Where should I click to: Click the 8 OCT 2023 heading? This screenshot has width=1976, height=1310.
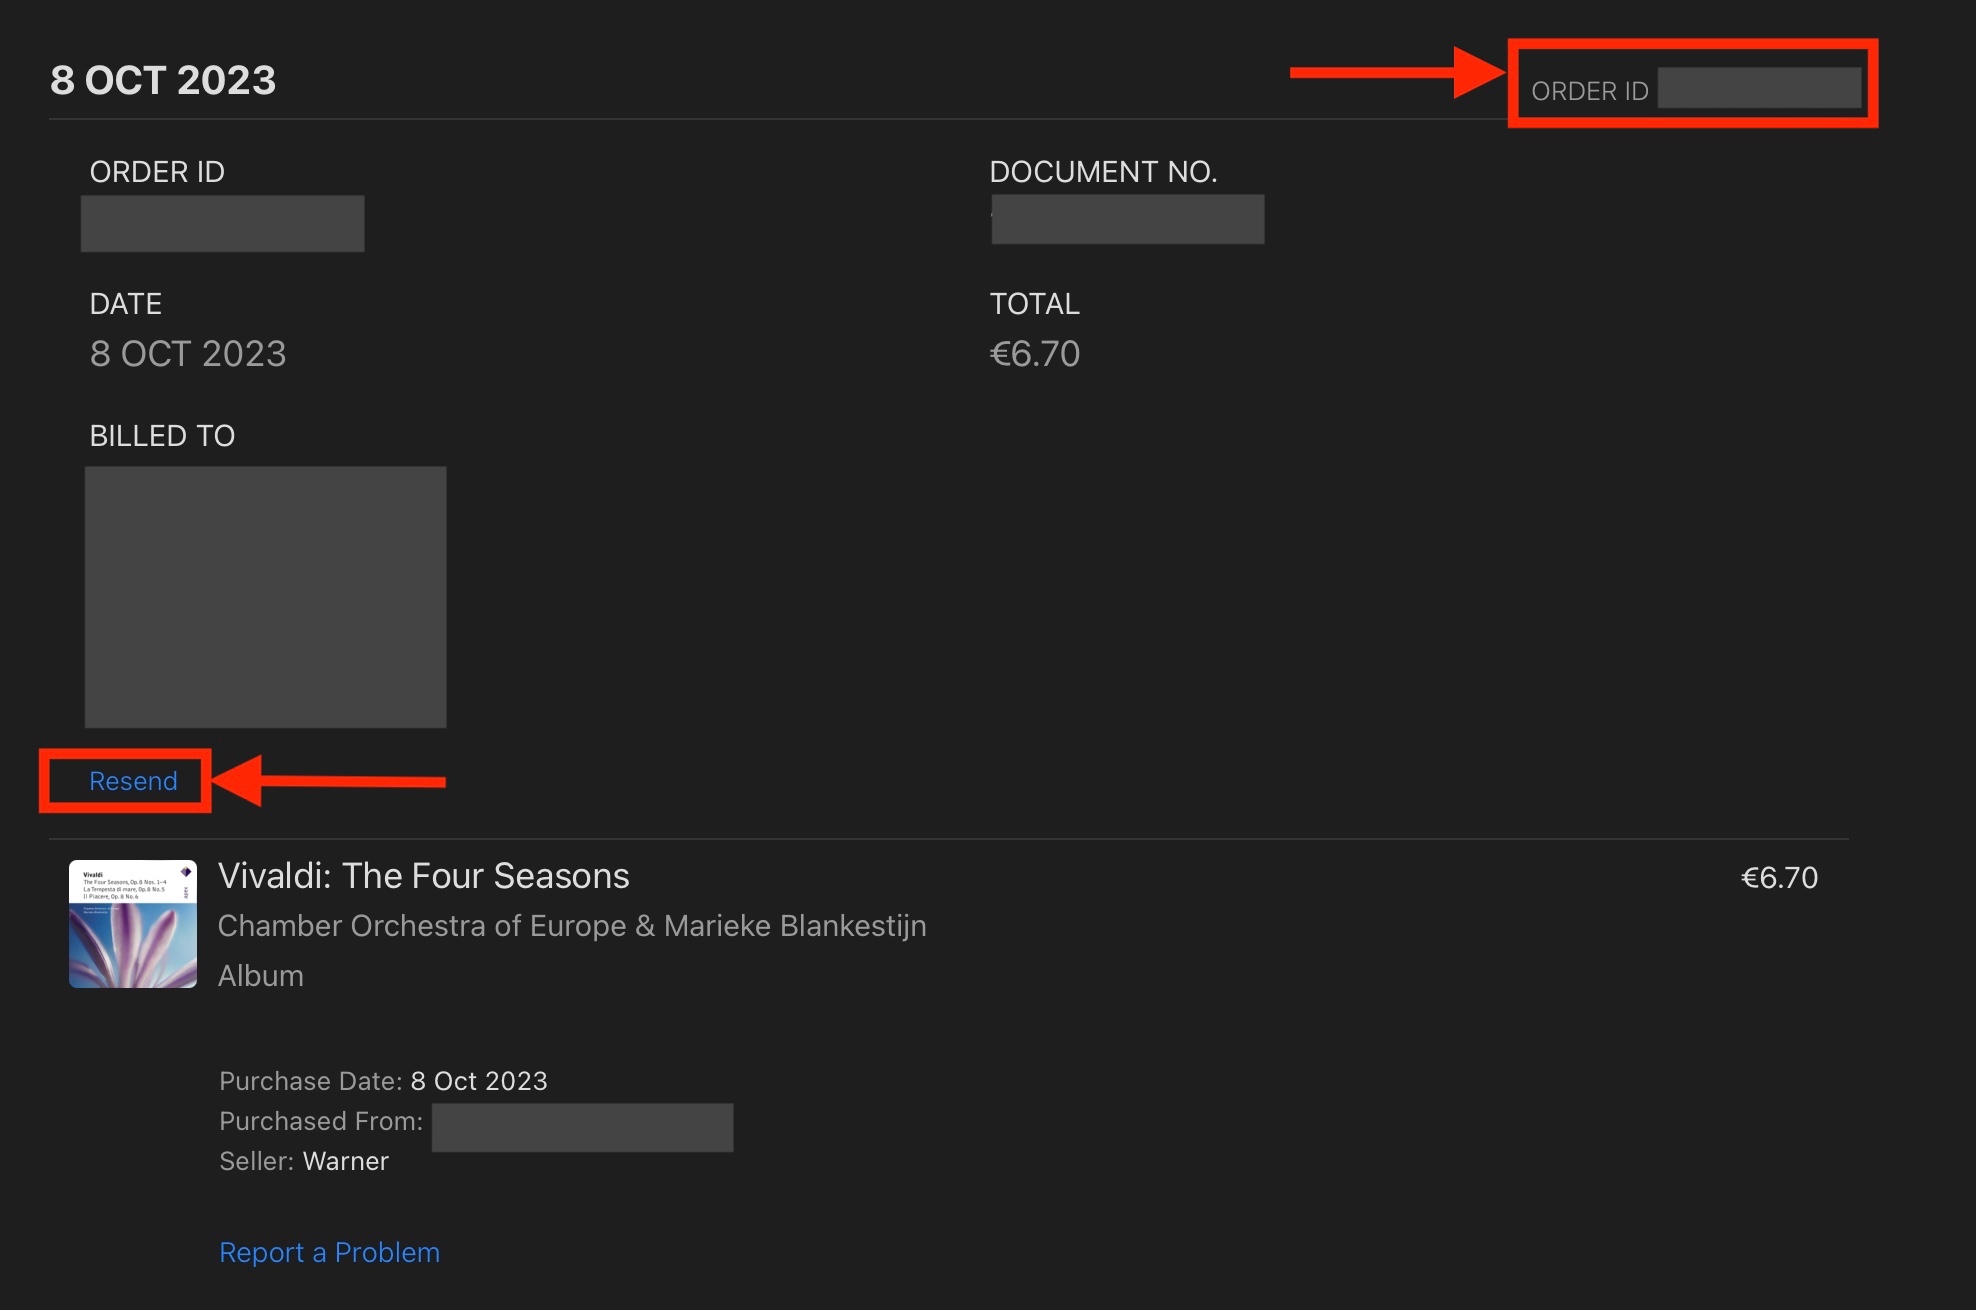click(163, 80)
